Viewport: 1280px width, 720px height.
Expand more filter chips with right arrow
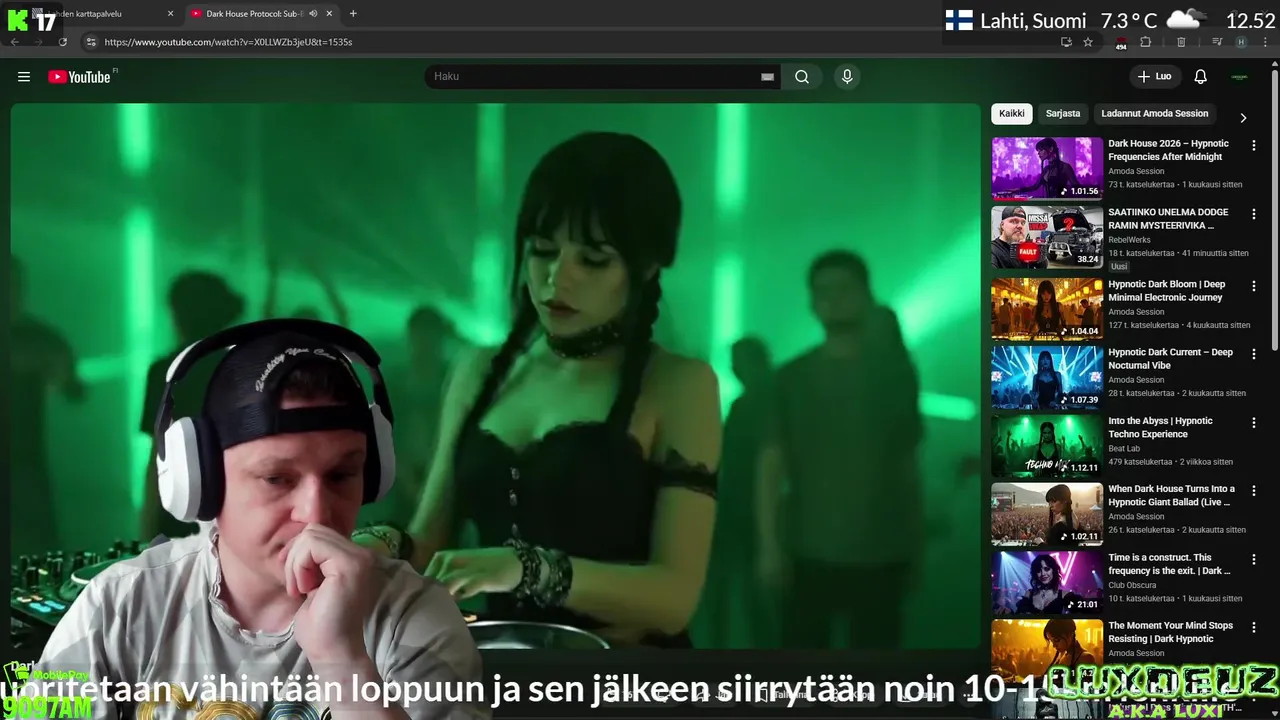tap(1243, 118)
